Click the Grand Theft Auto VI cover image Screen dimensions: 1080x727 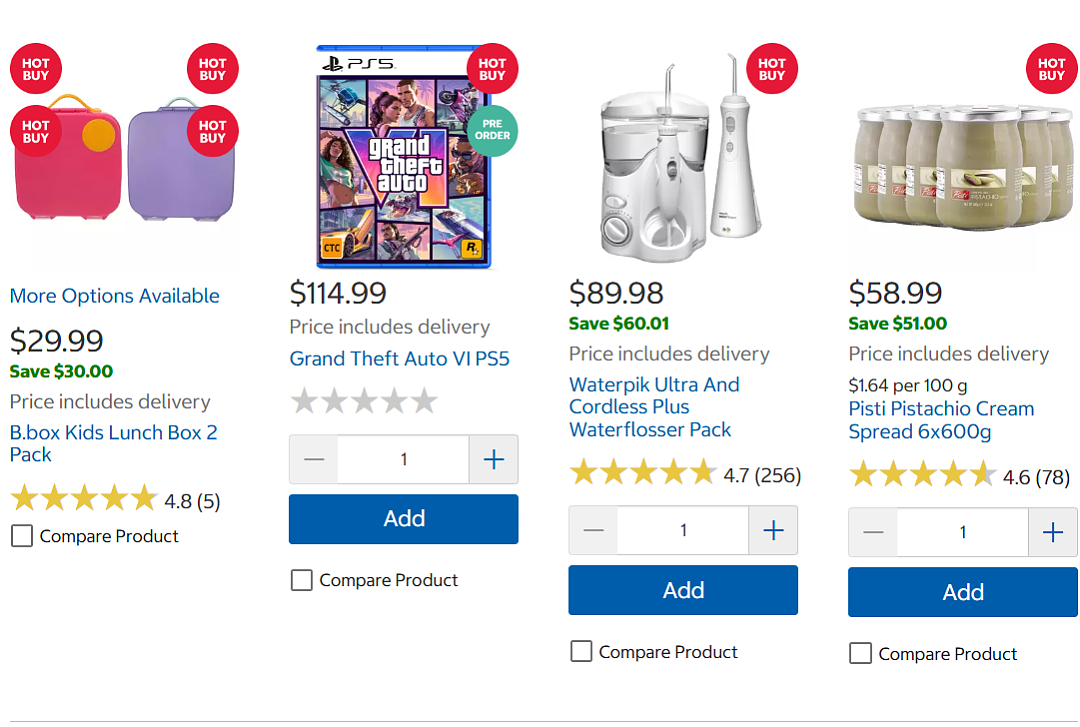point(404,157)
